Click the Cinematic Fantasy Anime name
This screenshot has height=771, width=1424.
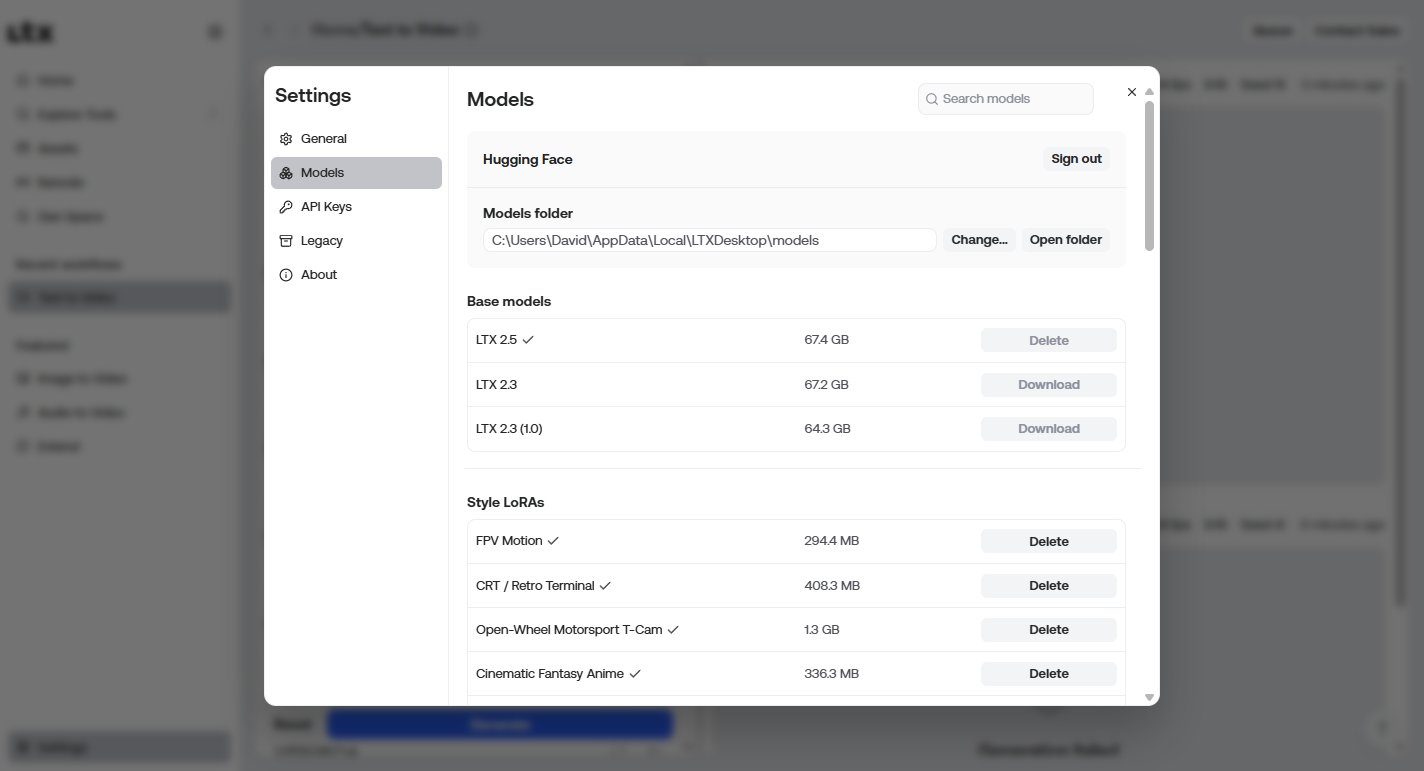[550, 674]
